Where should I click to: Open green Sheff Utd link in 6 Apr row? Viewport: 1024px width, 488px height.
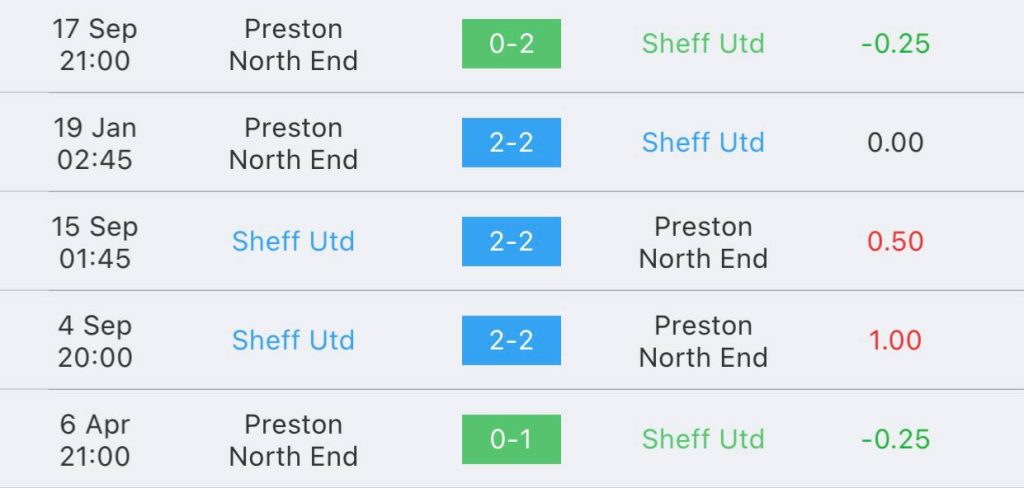click(703, 440)
